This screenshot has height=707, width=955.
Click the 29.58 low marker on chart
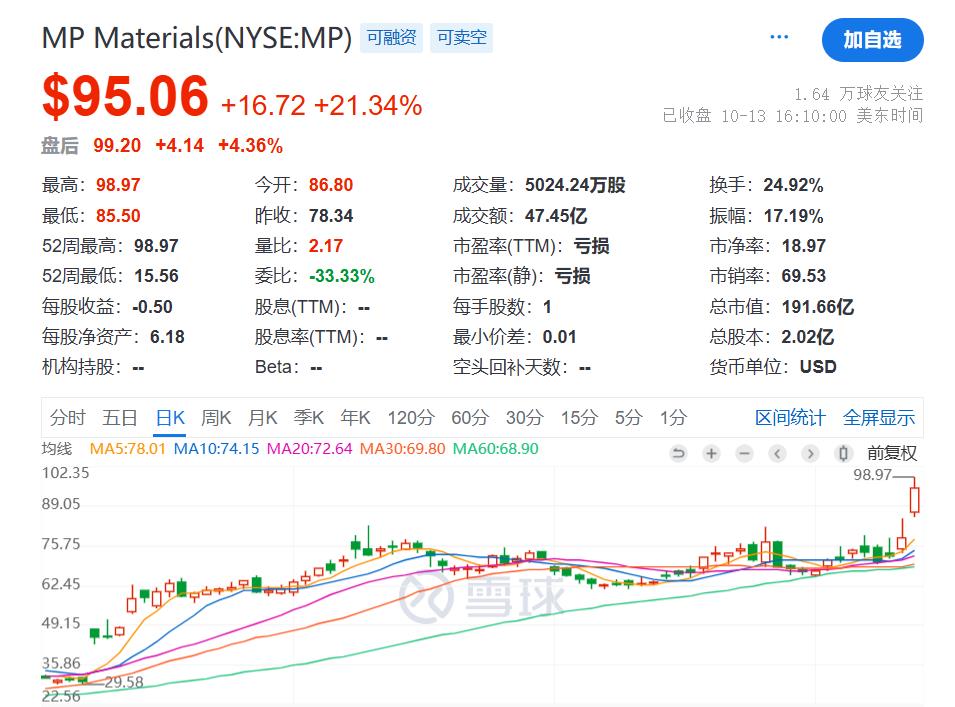click(124, 682)
